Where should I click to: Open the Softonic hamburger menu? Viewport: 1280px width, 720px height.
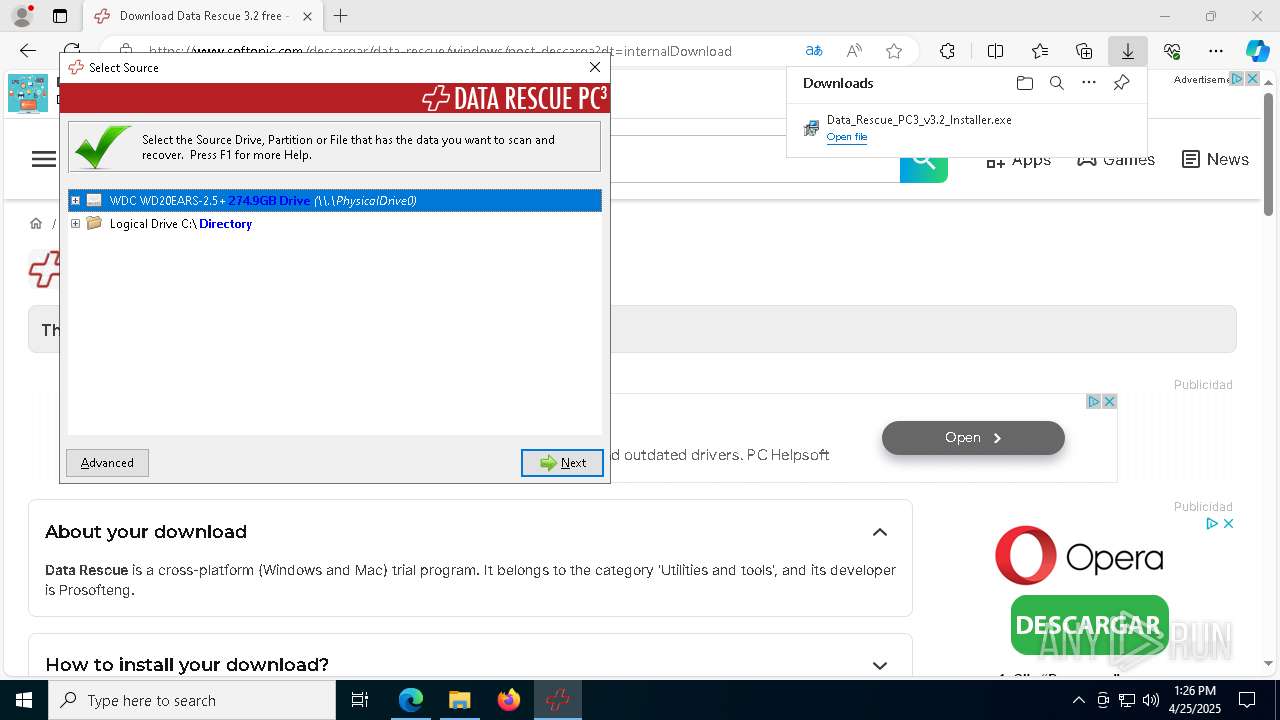tap(44, 159)
